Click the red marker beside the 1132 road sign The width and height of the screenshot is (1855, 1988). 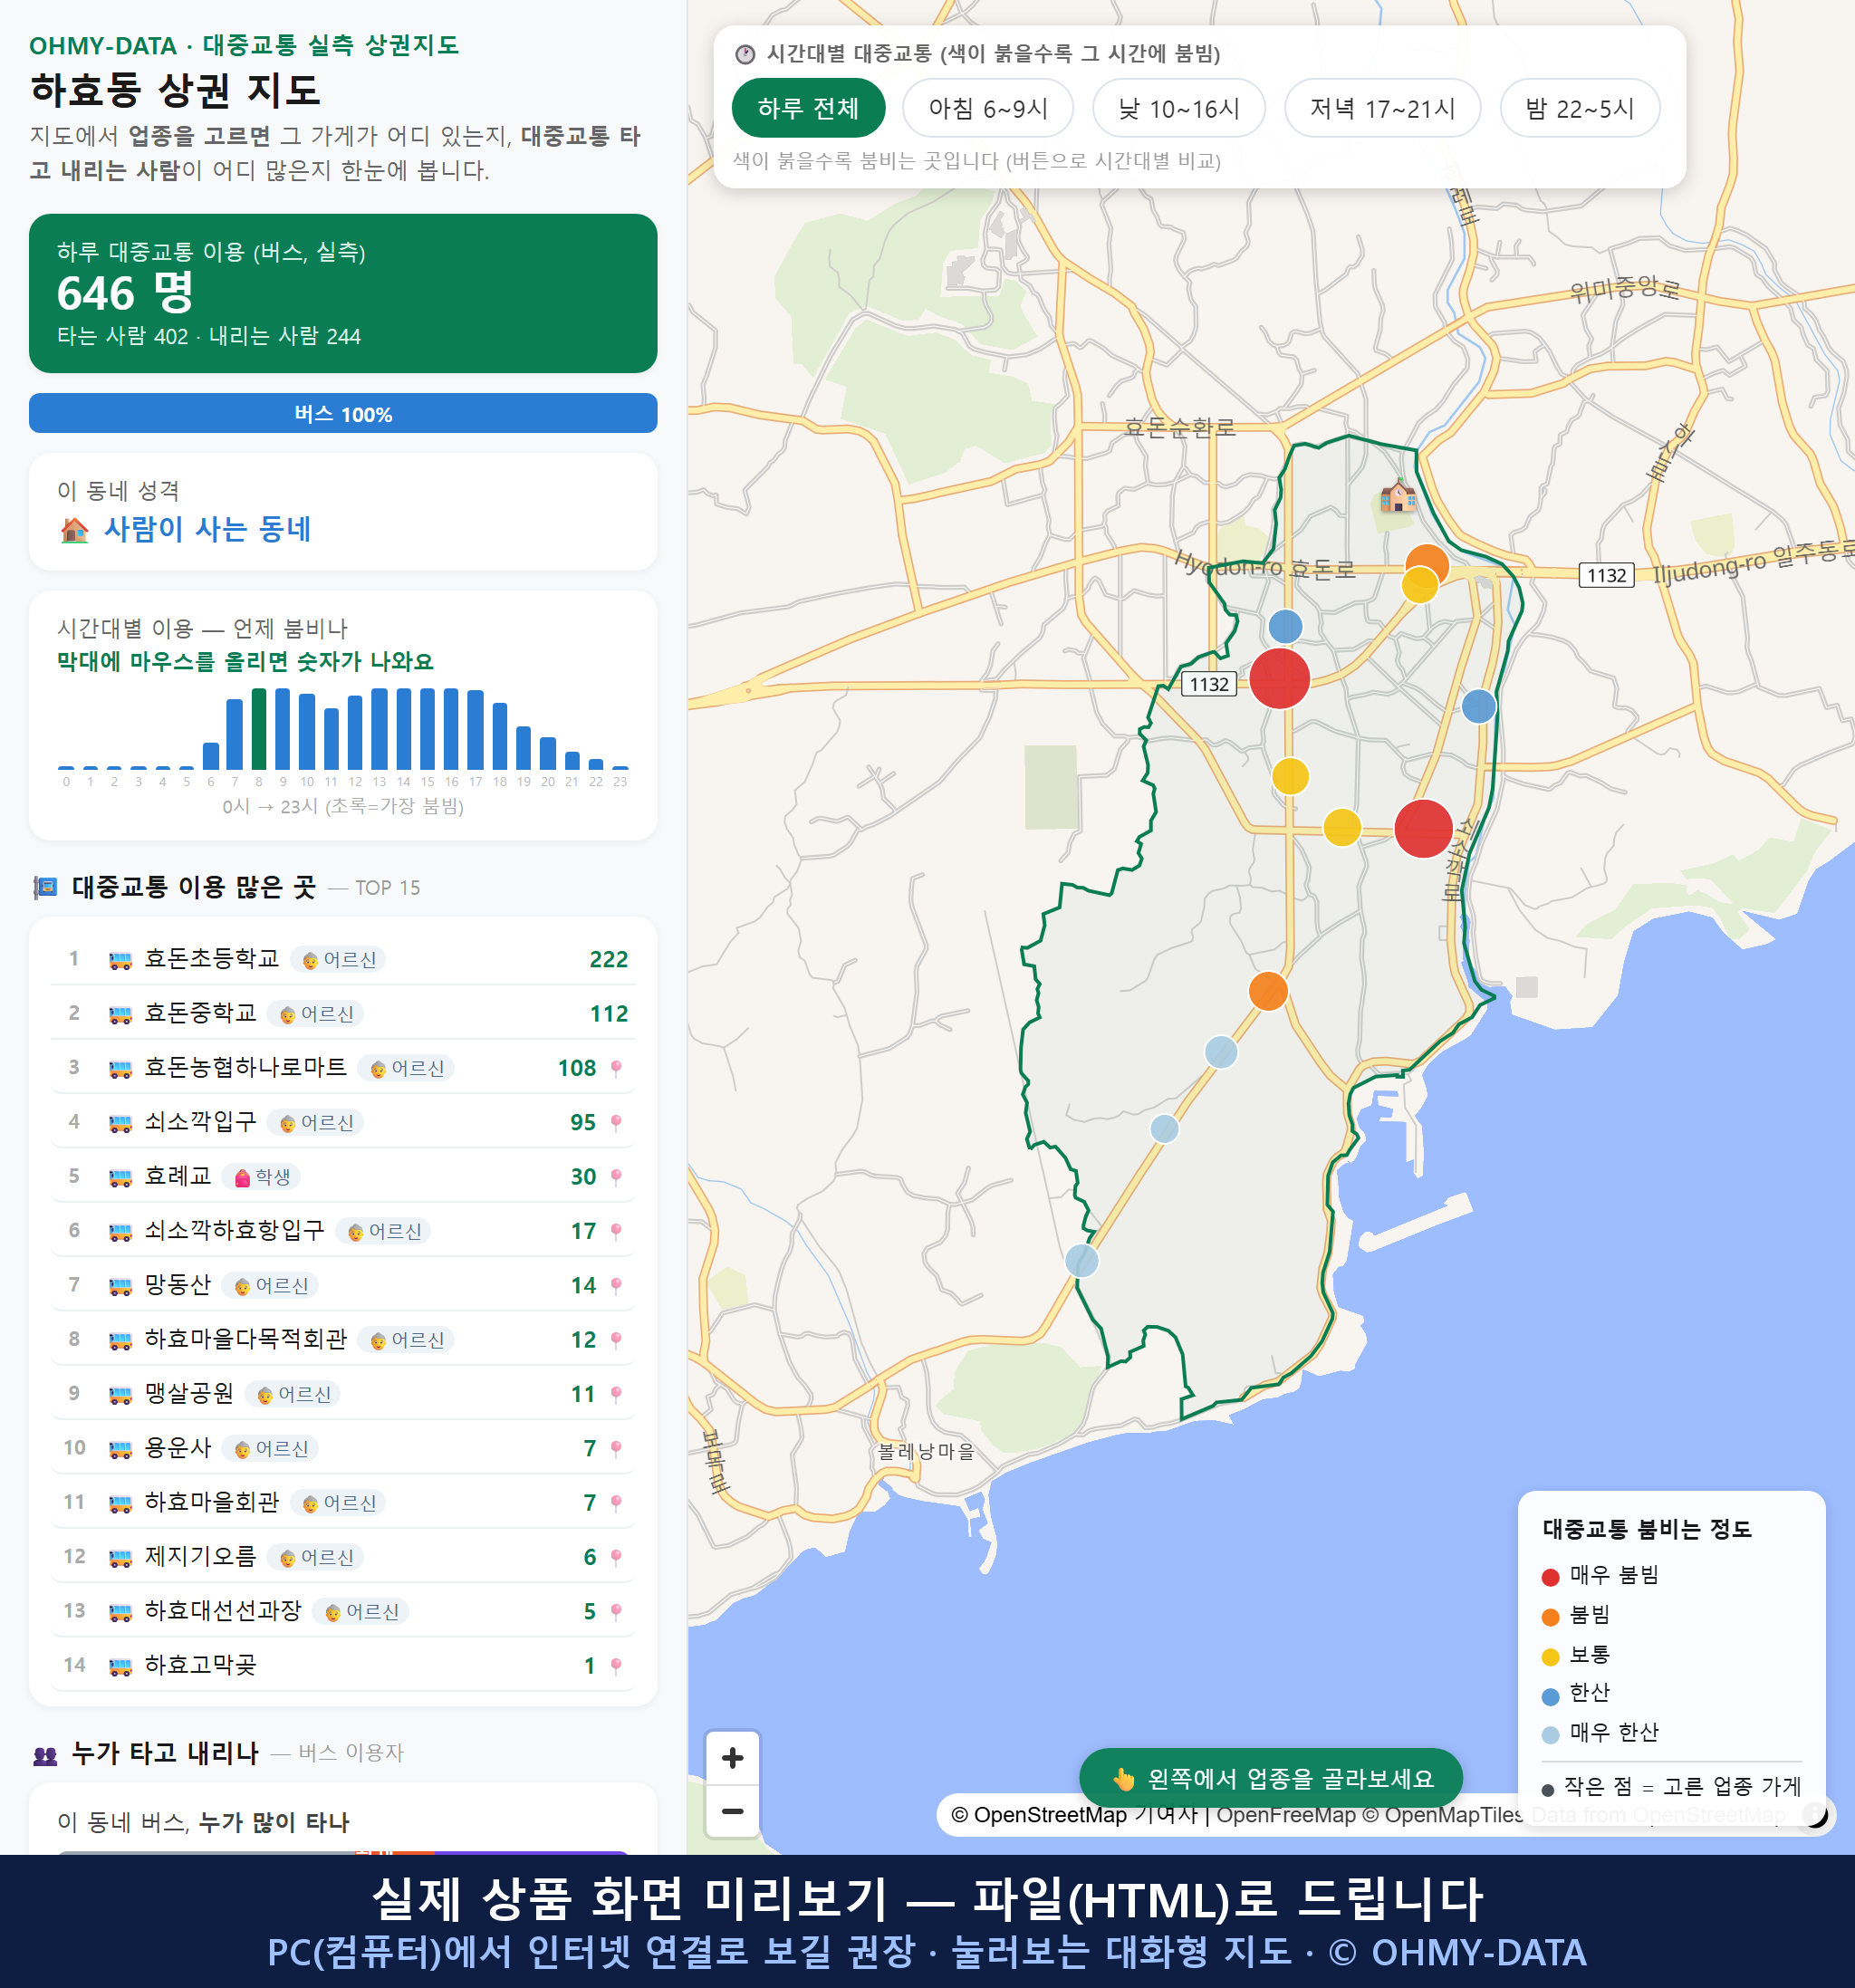(x=1279, y=679)
